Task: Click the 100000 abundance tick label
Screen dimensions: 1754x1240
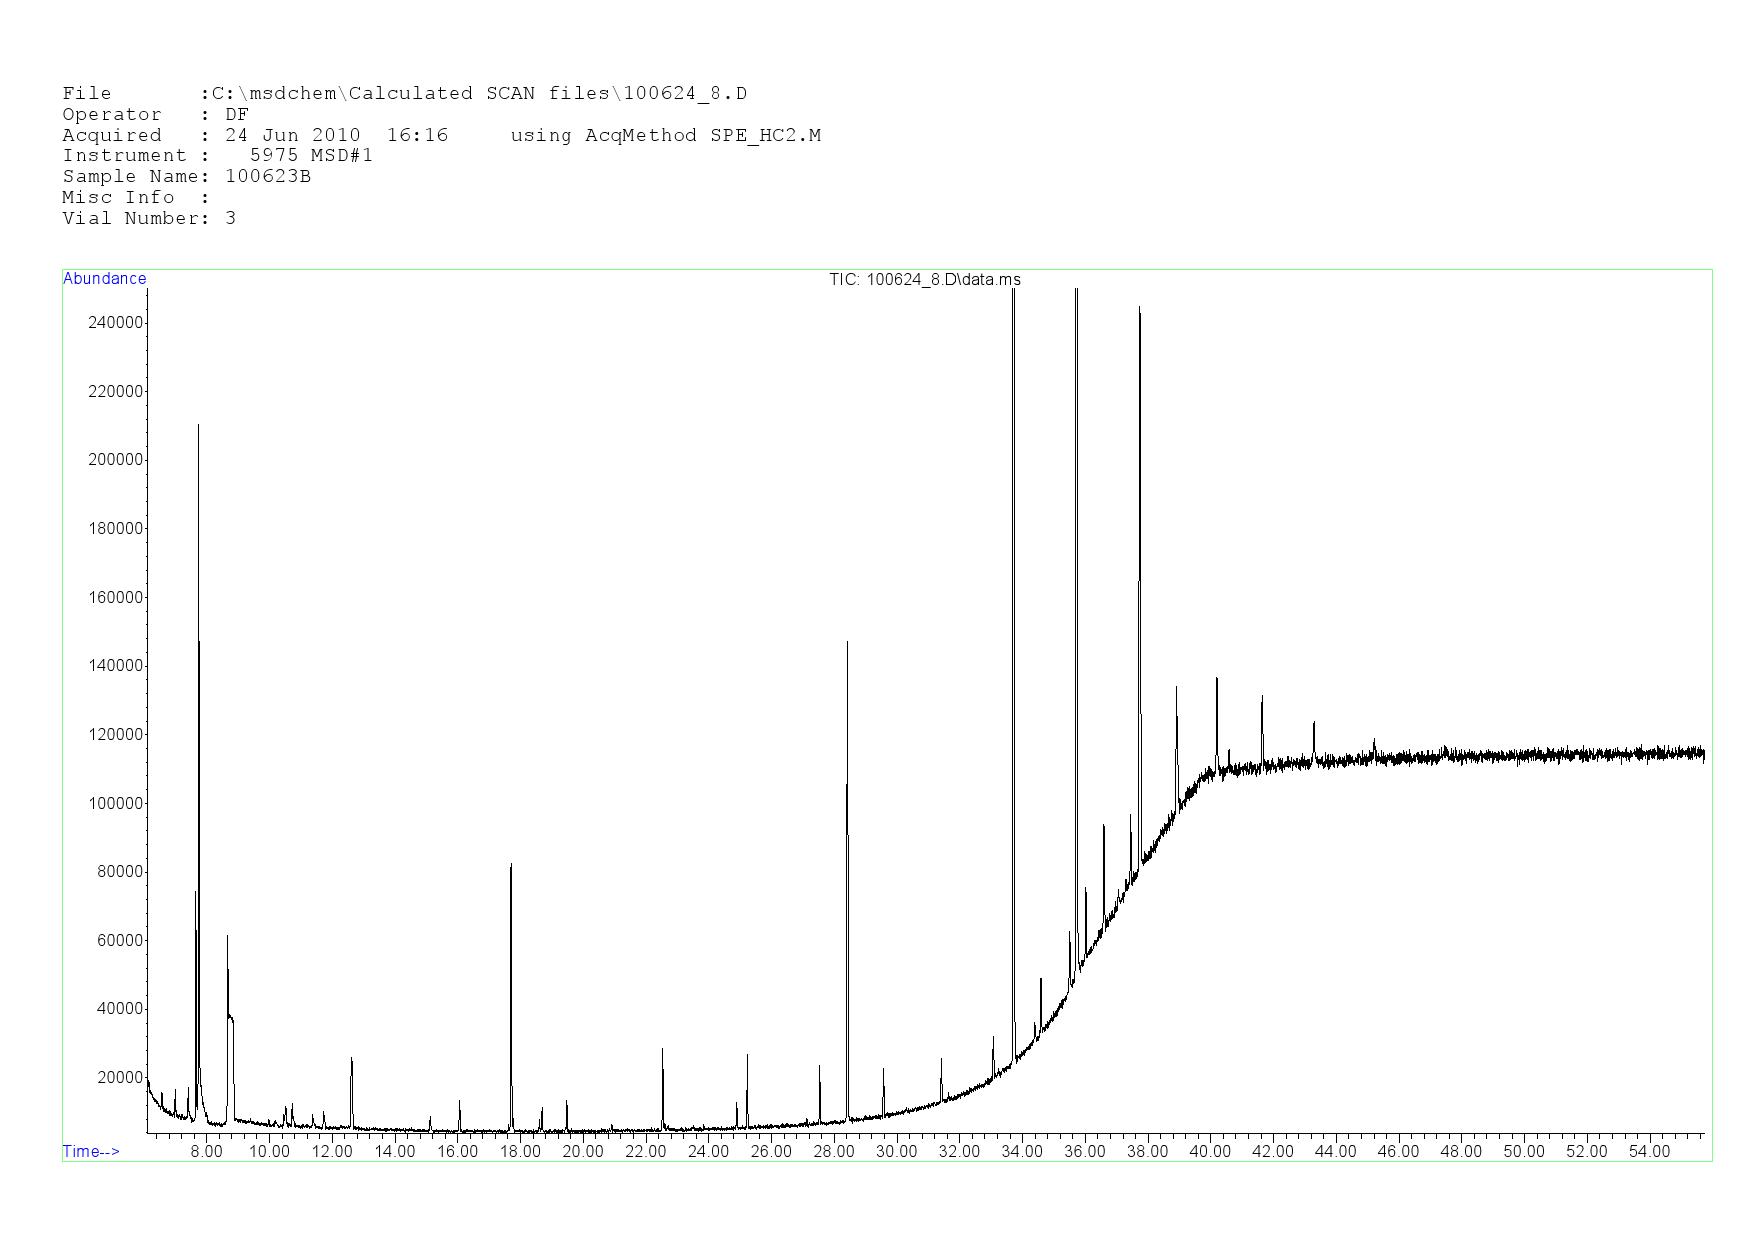Action: (116, 803)
